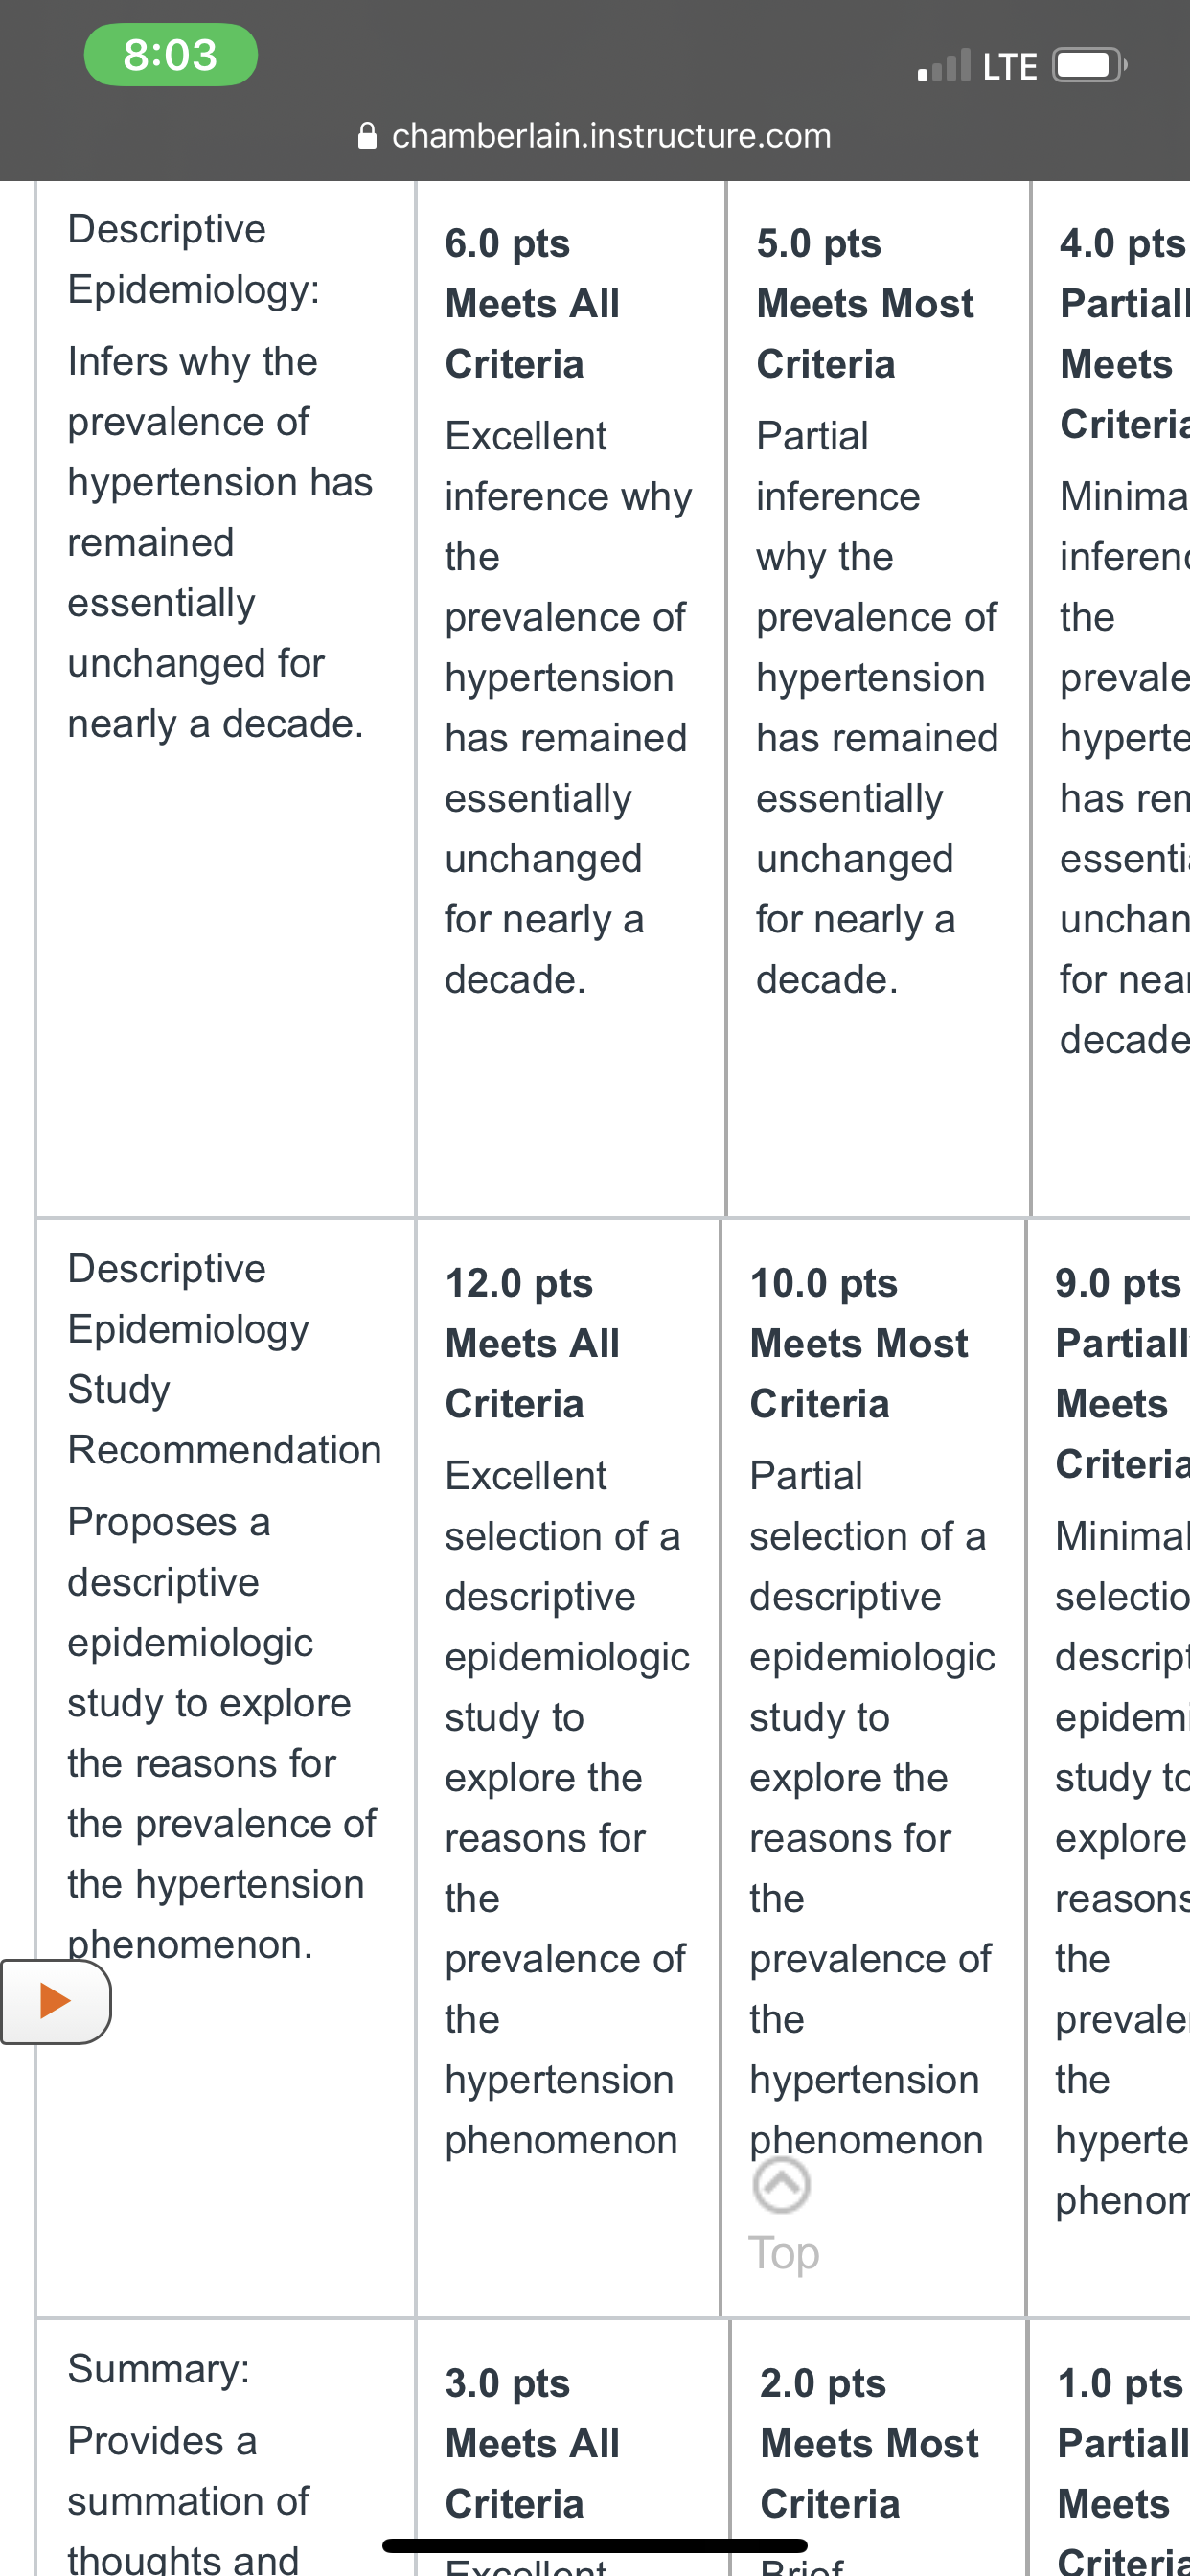Tap the Top scroll-up arrow icon
1190x2576 pixels.
781,2185
